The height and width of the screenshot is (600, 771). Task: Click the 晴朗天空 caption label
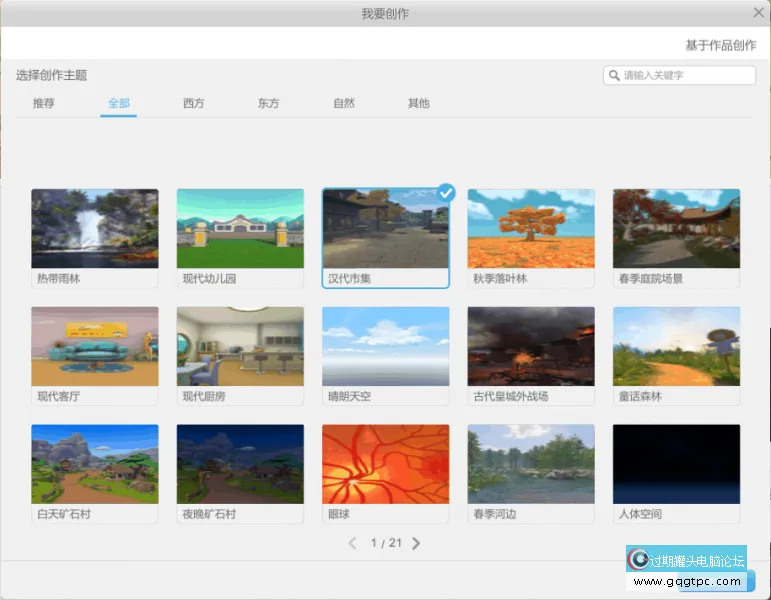click(349, 396)
